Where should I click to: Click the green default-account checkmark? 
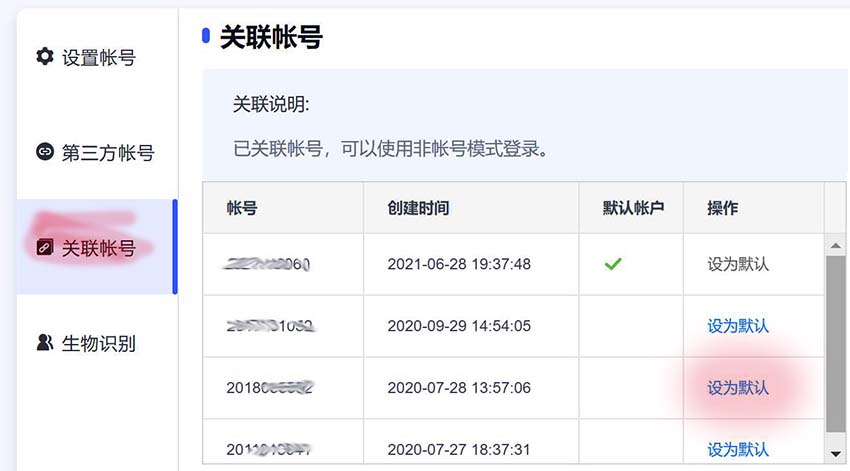pyautogui.click(x=613, y=264)
